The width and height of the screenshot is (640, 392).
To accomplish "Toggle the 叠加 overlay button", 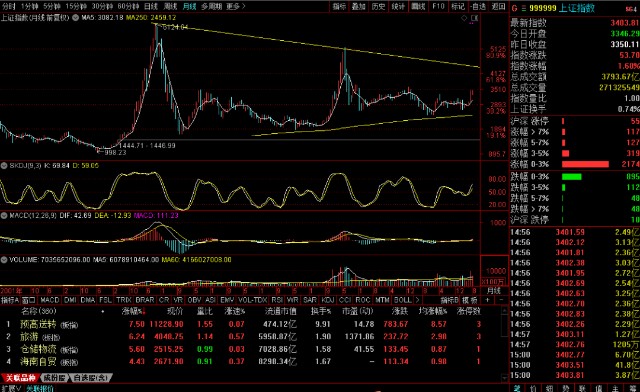I will pyautogui.click(x=359, y=6).
